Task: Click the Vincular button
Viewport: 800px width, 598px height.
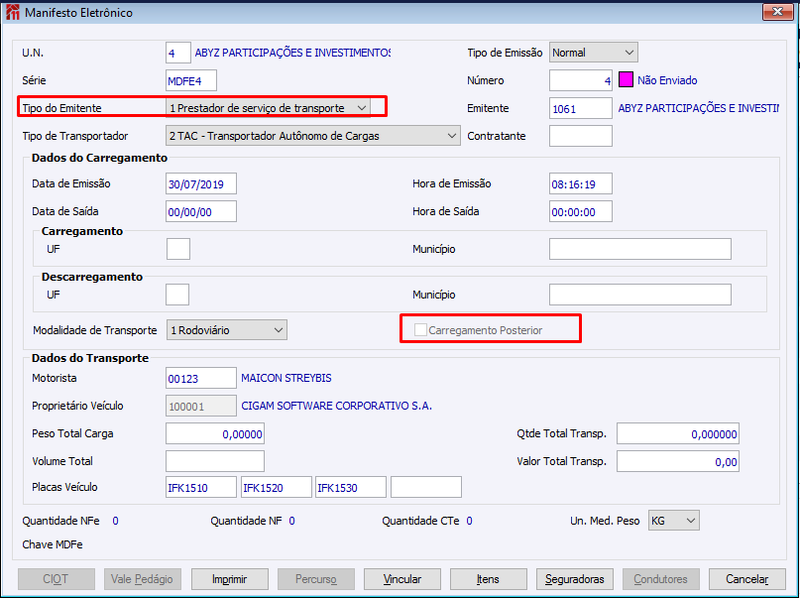Action: (402, 579)
